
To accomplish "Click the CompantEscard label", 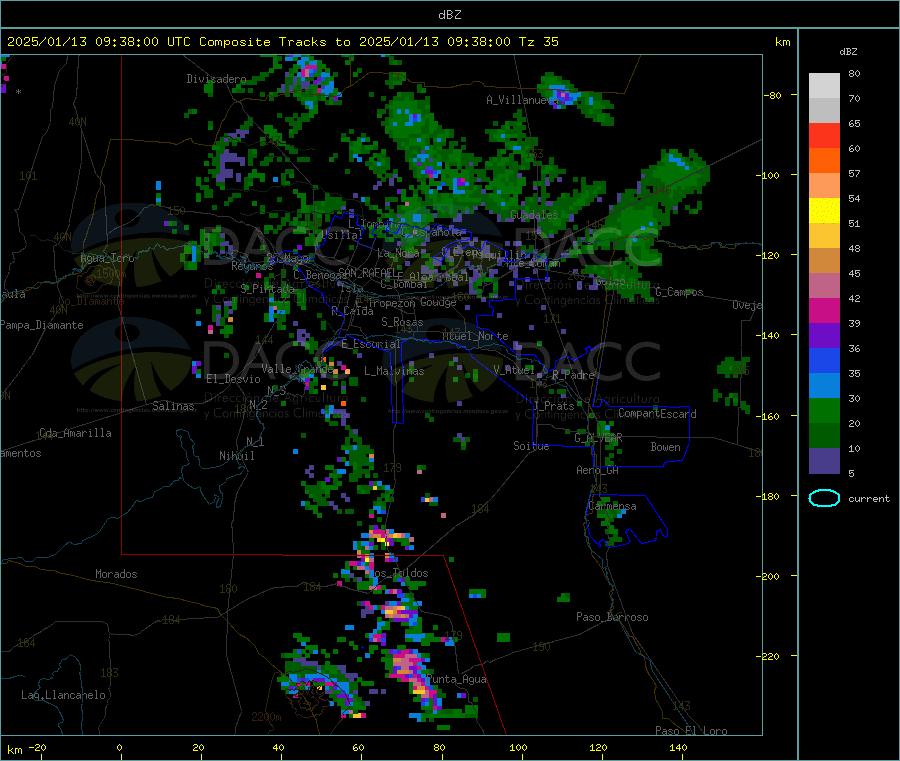I will [657, 414].
